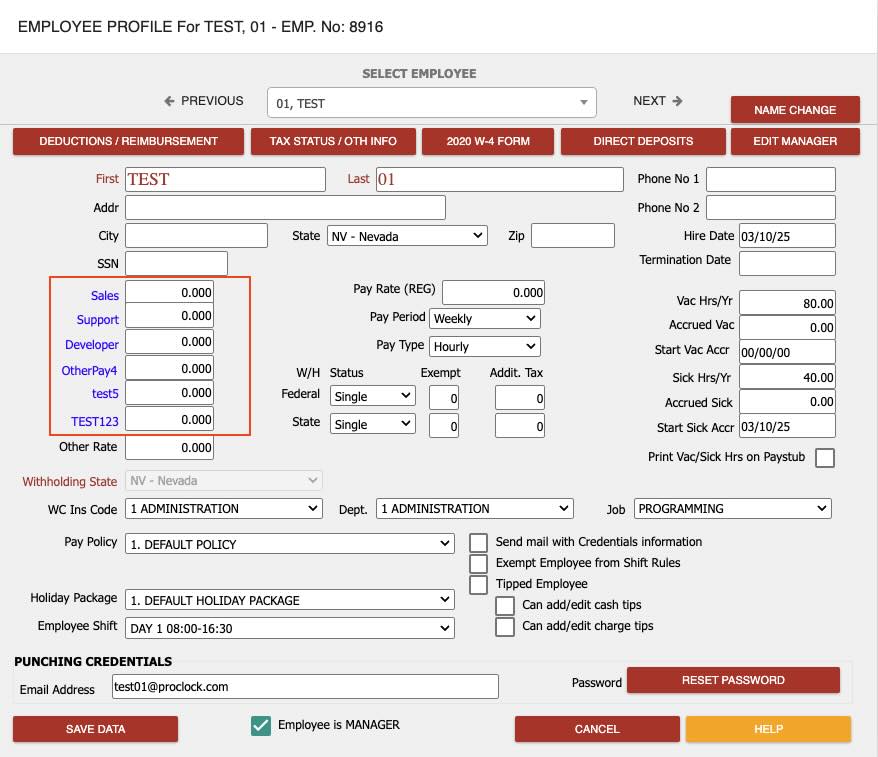Image resolution: width=878 pixels, height=757 pixels.
Task: Open the State dropdown showing Nevada
Action: [x=407, y=236]
